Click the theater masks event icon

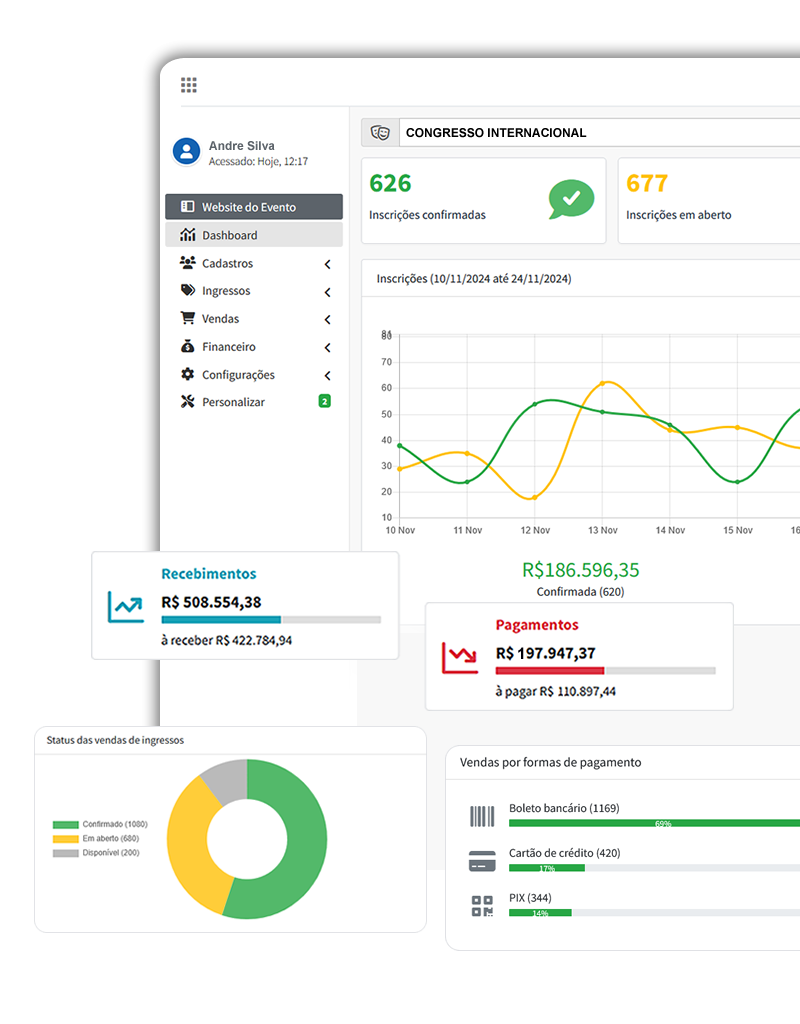point(380,133)
